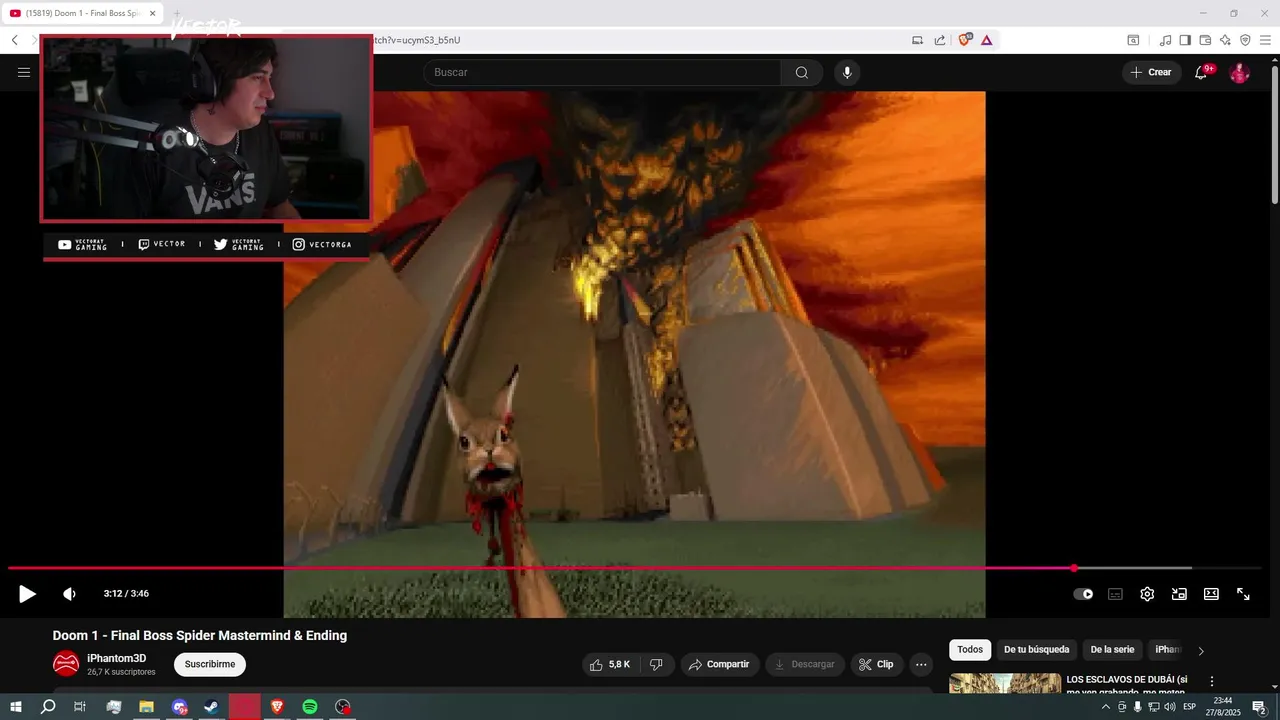Viewport: 1280px width, 720px height.
Task: Open Windows action center notifications
Action: coord(1259,707)
